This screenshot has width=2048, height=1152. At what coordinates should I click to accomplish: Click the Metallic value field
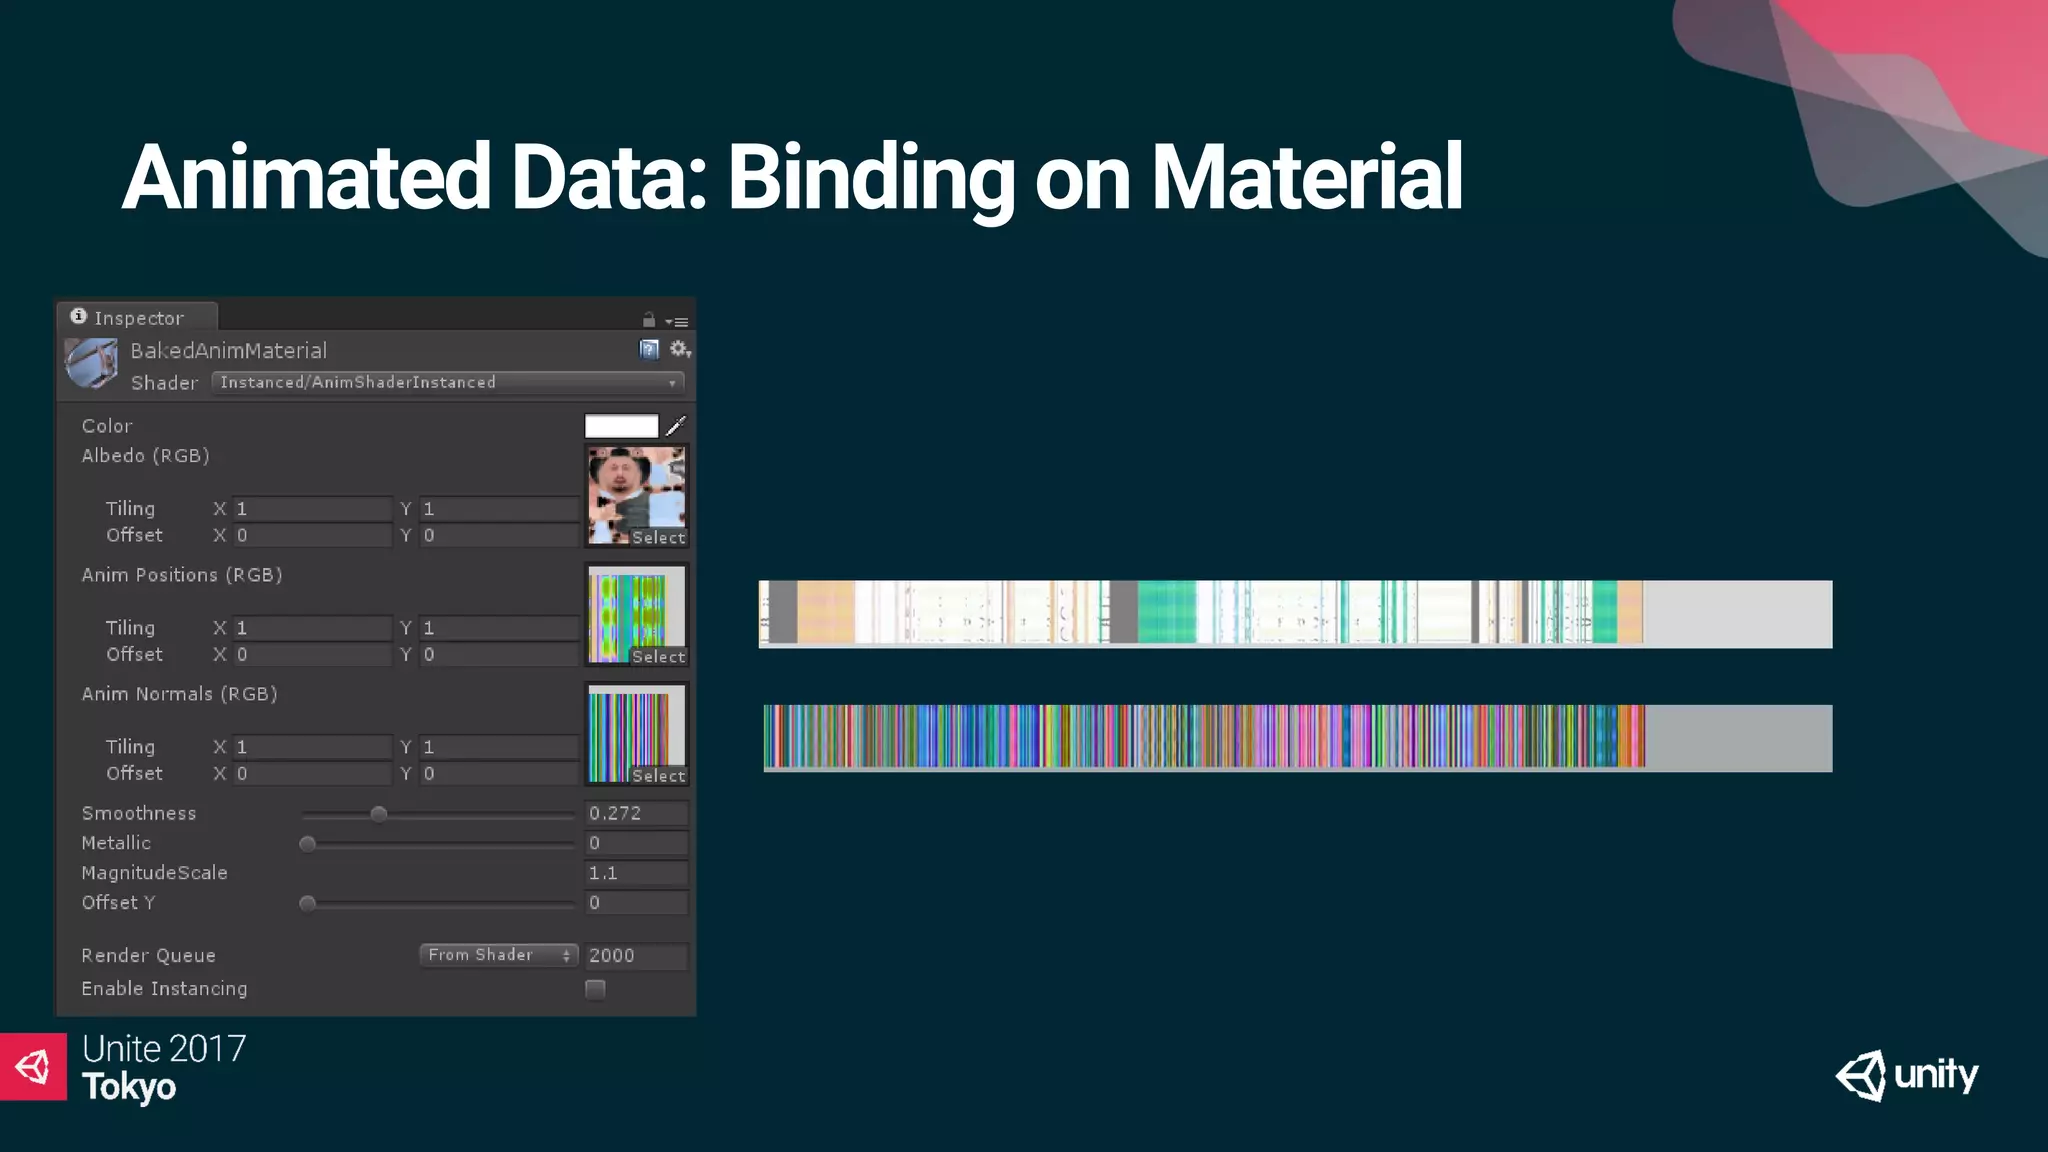pos(636,843)
